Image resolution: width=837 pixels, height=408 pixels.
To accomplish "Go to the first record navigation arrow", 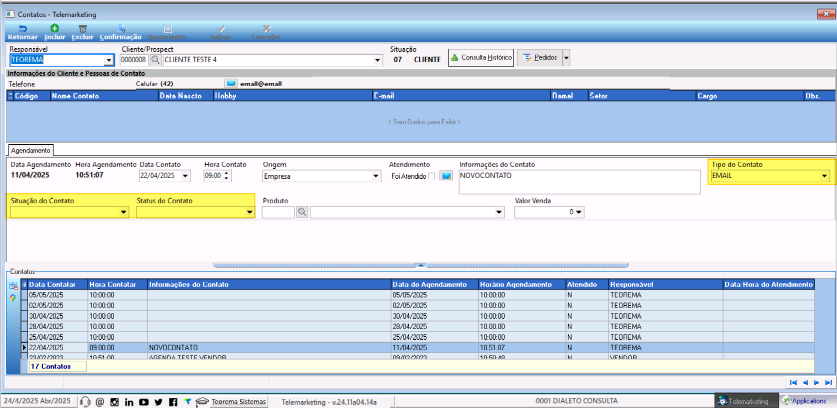I will coord(793,382).
